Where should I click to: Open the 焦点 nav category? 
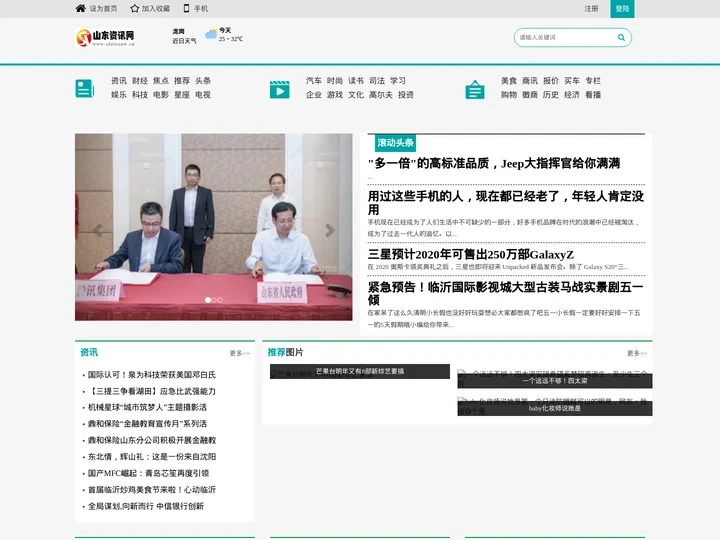(x=161, y=81)
